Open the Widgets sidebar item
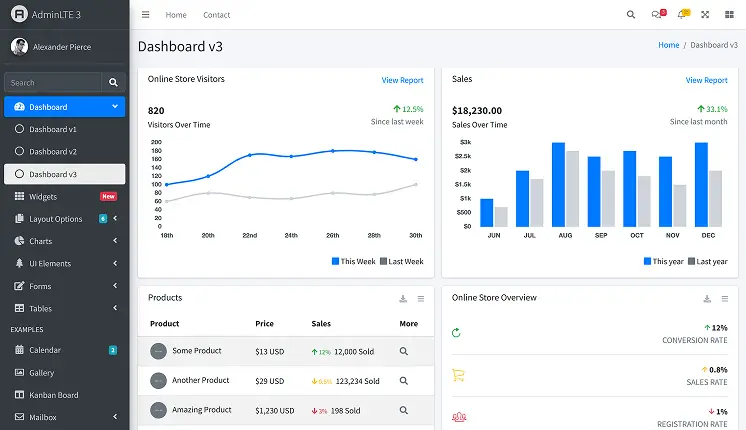The width and height of the screenshot is (746, 430). (65, 196)
